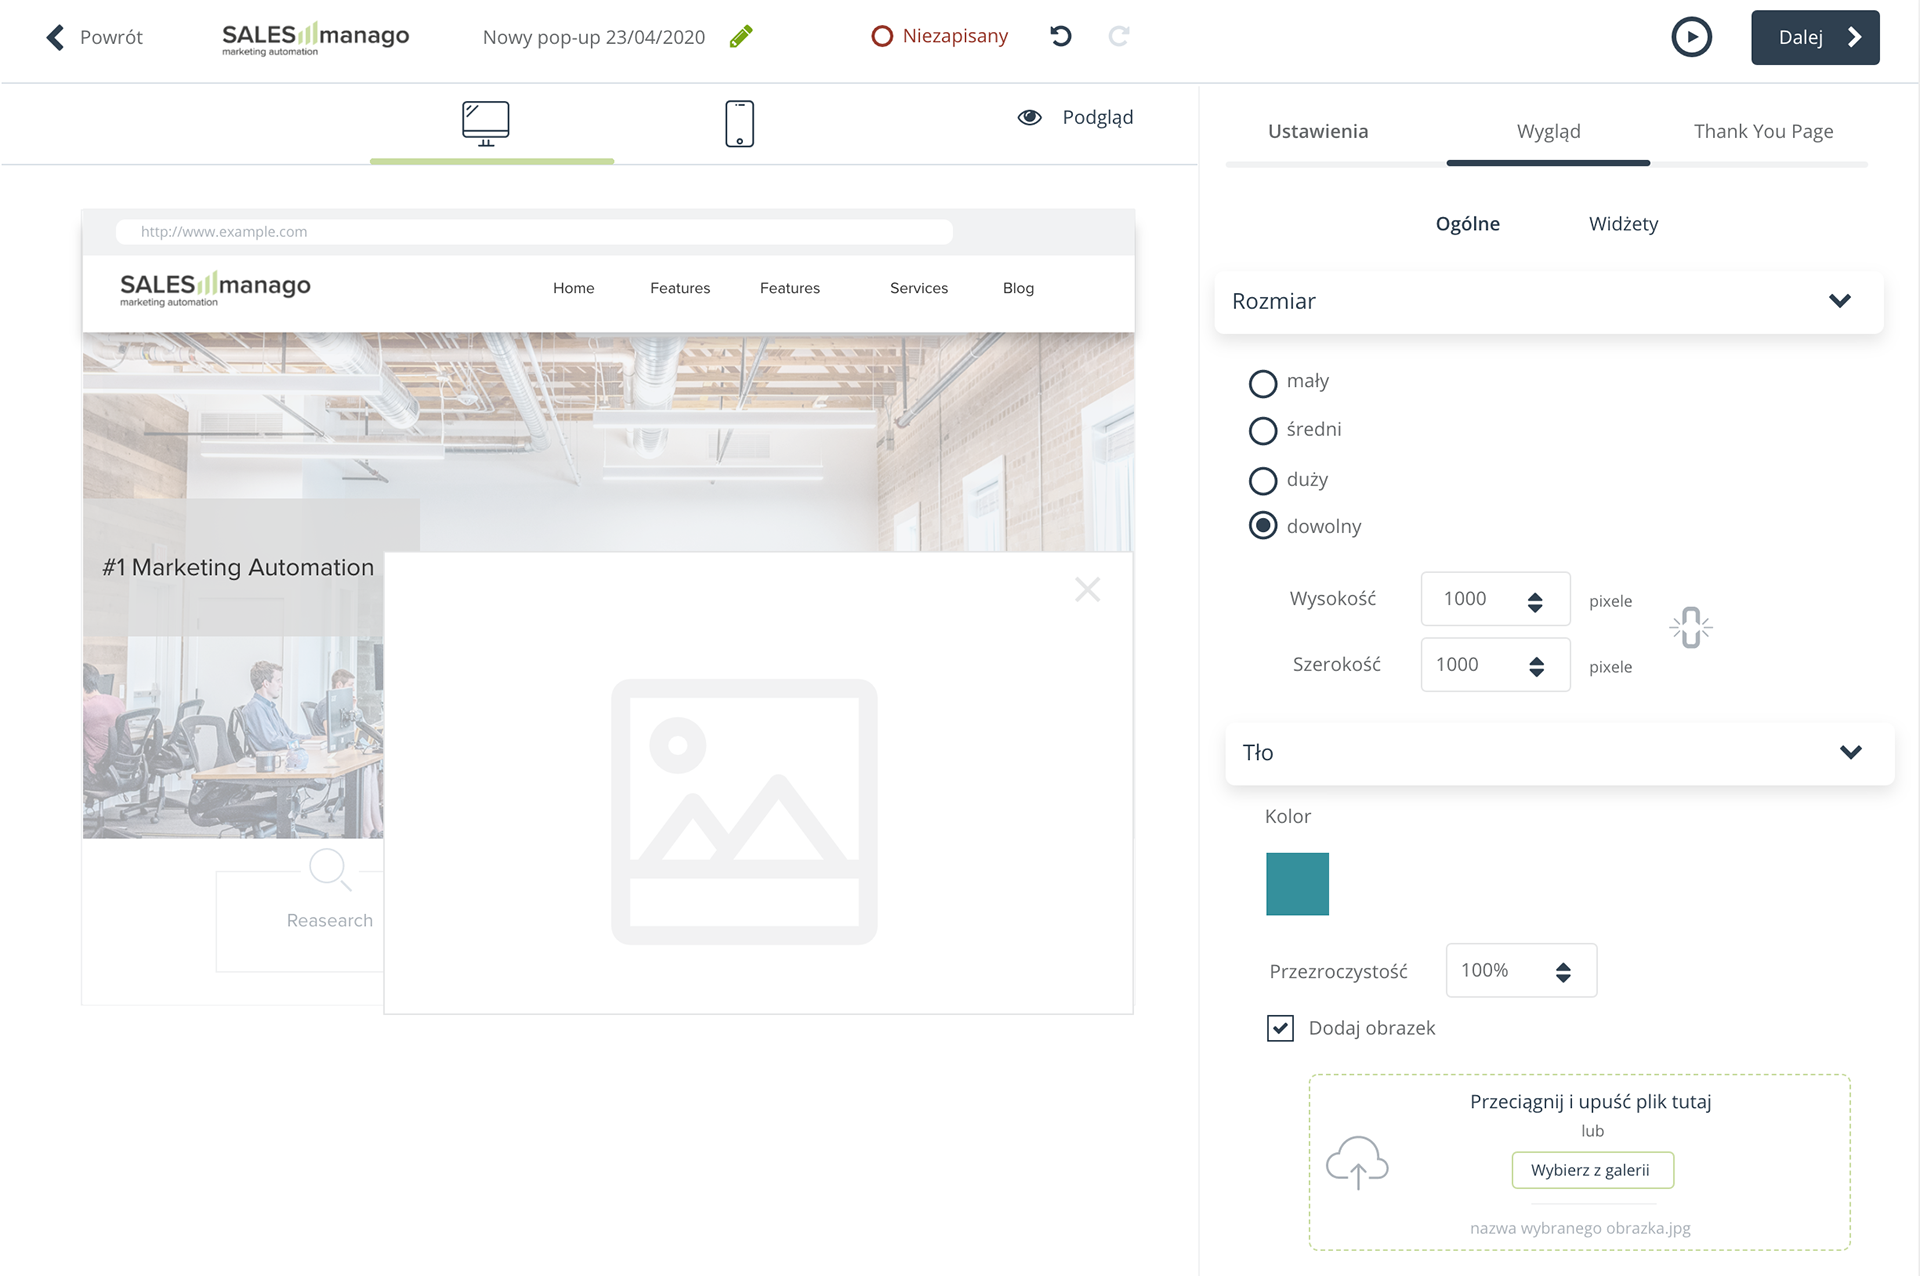The width and height of the screenshot is (1920, 1276).
Task: Start the play preview circle button
Action: [x=1691, y=37]
